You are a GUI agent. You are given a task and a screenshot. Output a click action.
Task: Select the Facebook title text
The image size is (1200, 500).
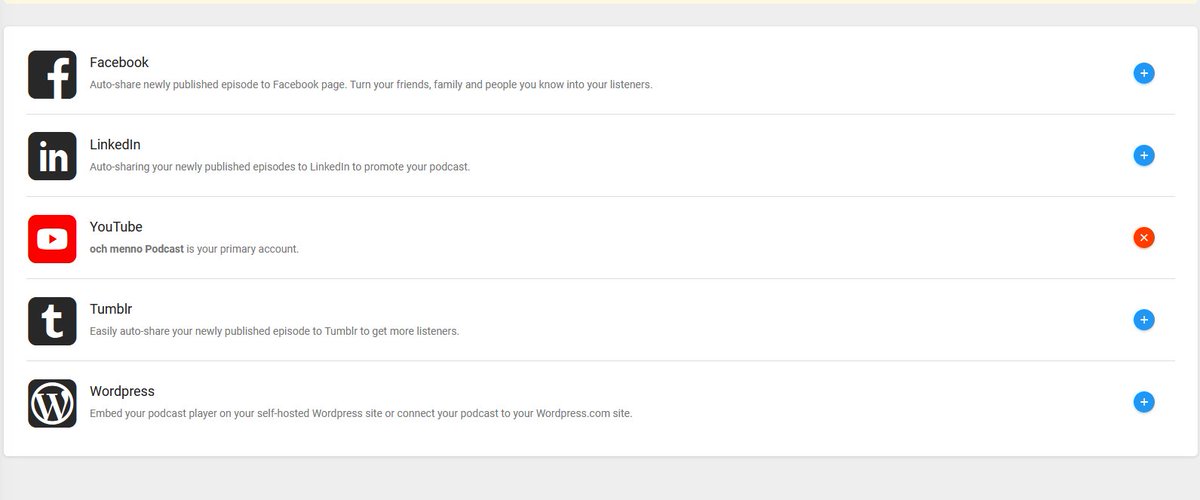coord(119,63)
